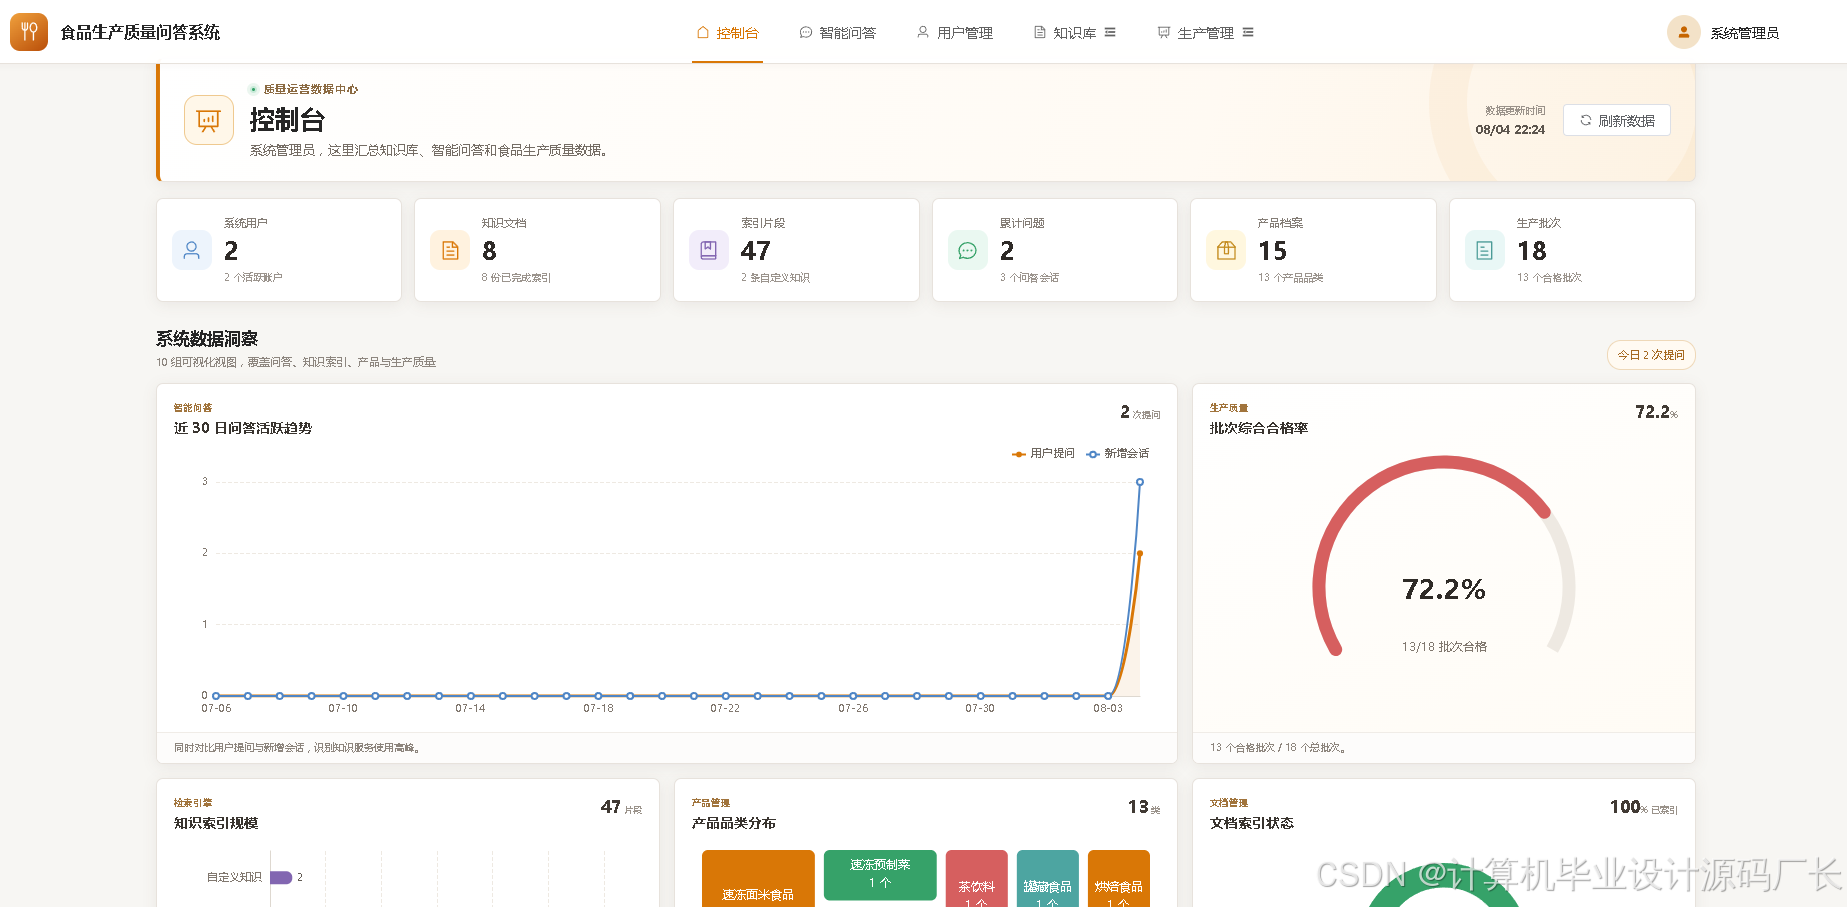Viewport: 1847px width, 907px height.
Task: Click the 产品品类分布 card title
Action: point(734,823)
